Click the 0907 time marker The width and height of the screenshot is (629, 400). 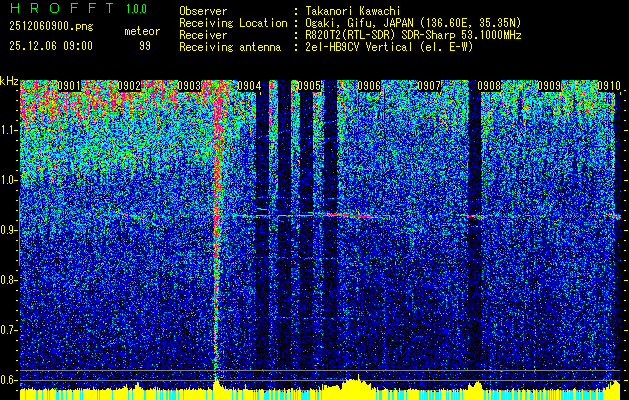point(429,86)
